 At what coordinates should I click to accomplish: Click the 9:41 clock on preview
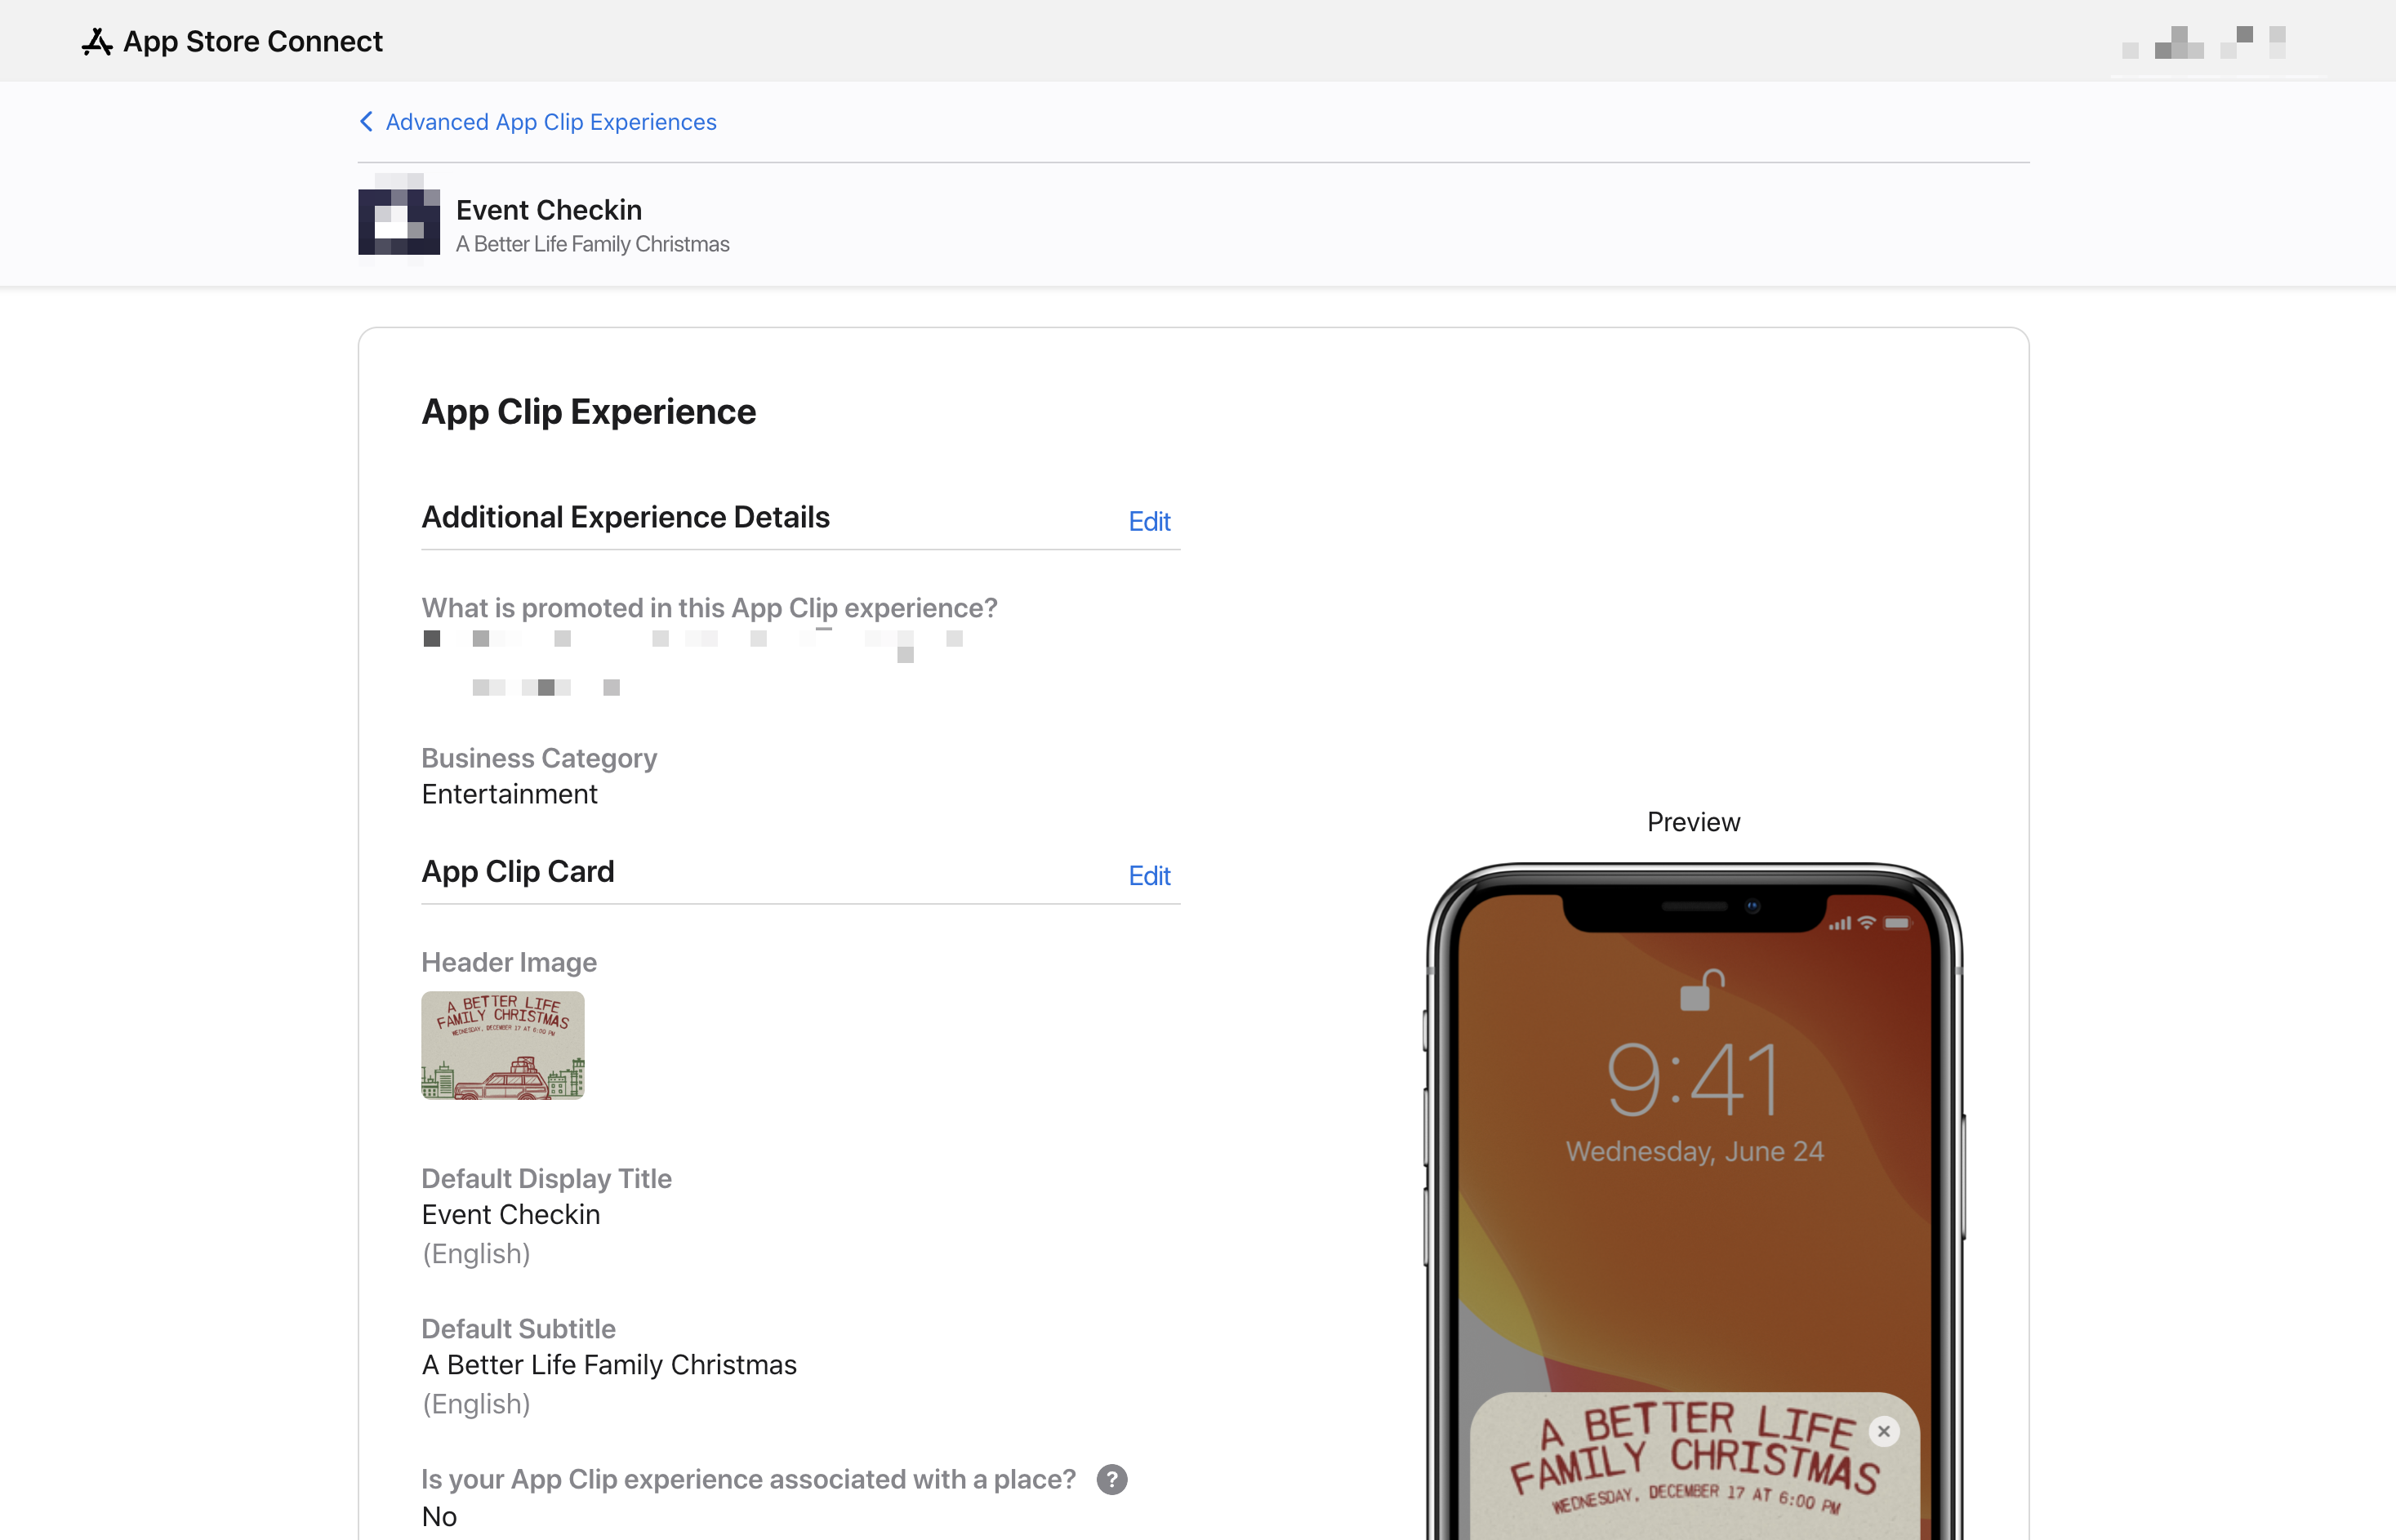click(x=1694, y=1079)
